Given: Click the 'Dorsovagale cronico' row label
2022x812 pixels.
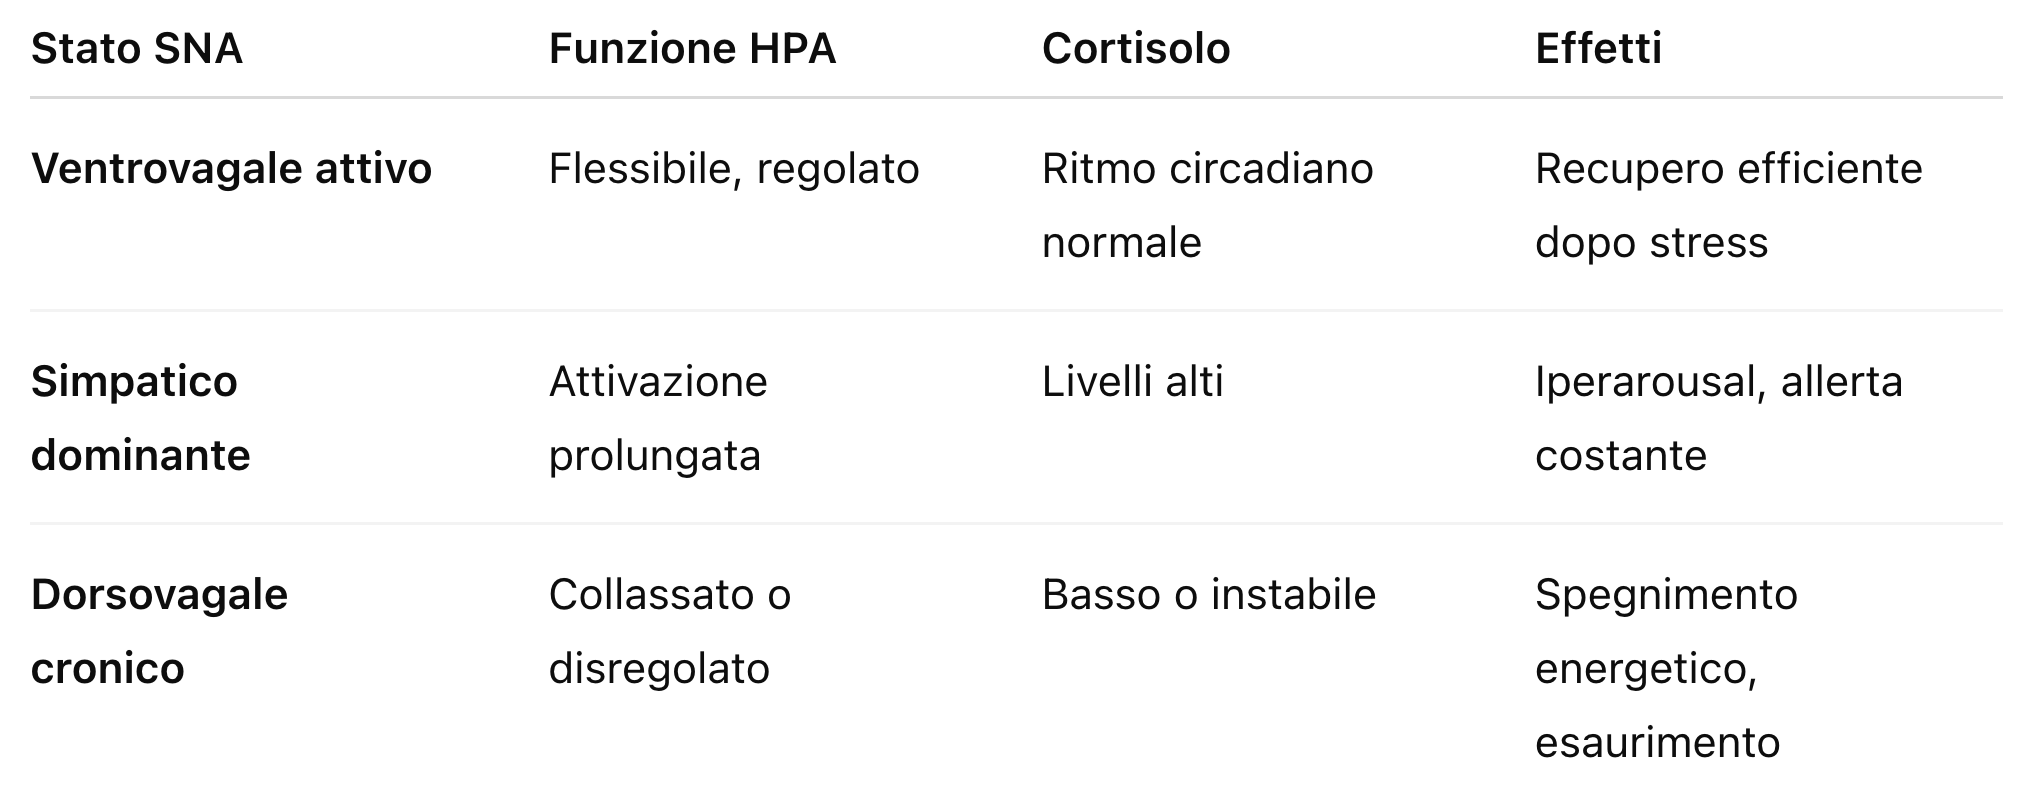Looking at the screenshot, I should pyautogui.click(x=159, y=631).
